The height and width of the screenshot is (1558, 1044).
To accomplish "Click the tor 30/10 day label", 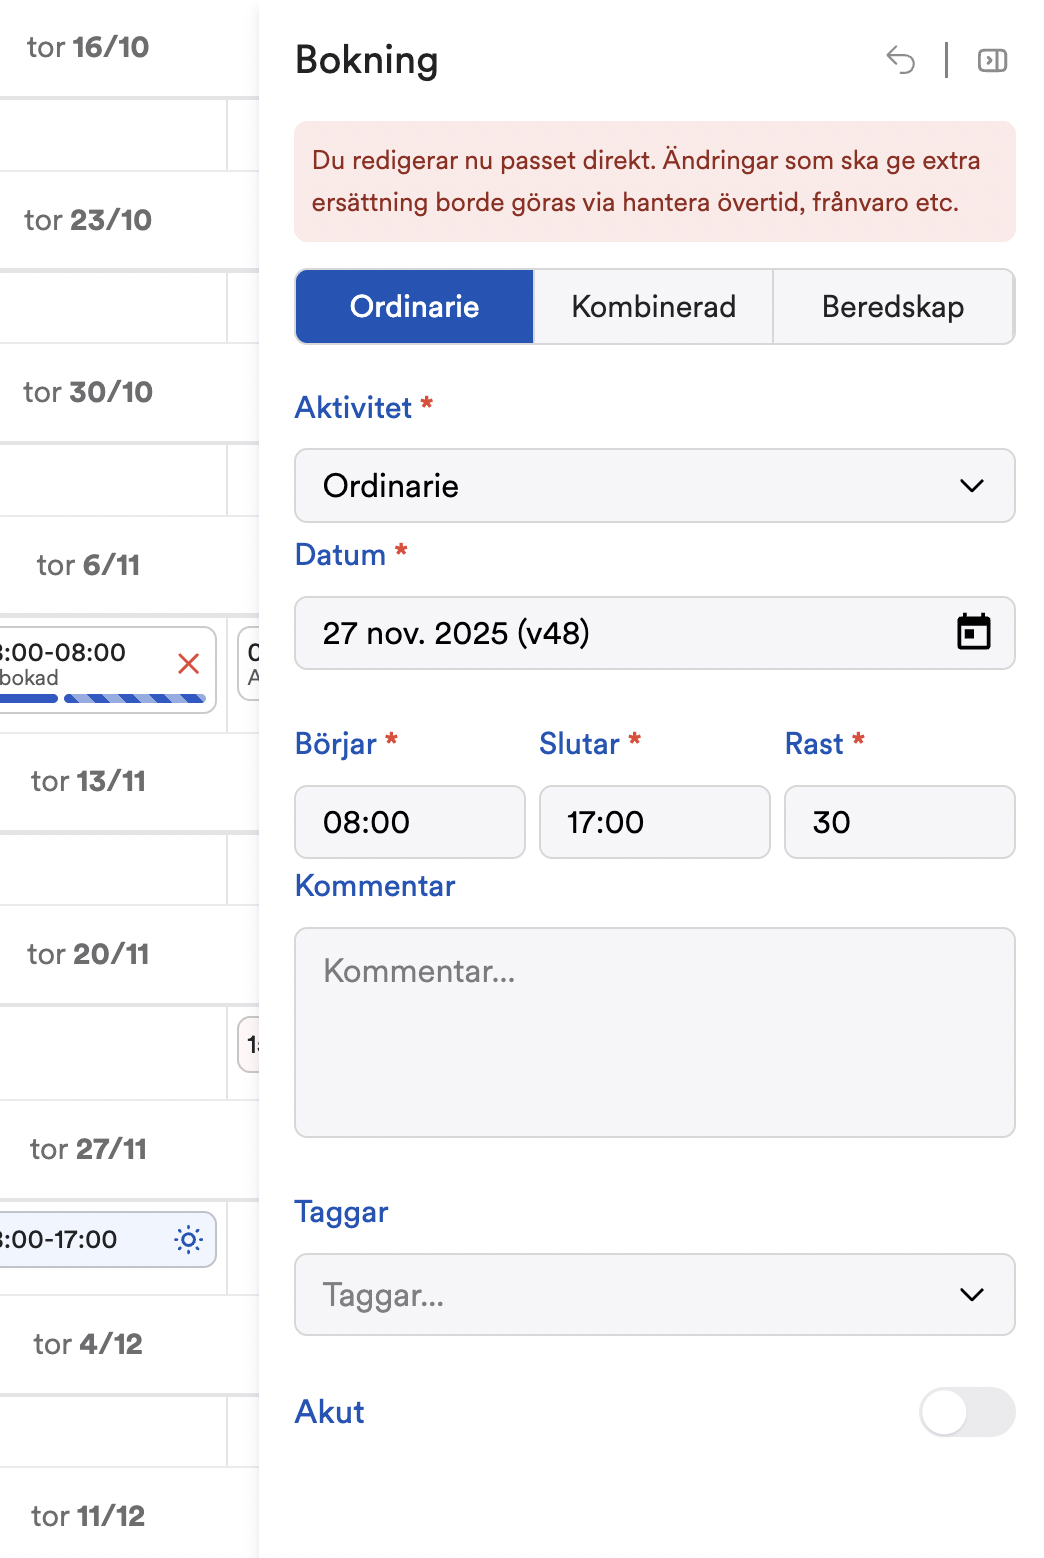I will [88, 392].
